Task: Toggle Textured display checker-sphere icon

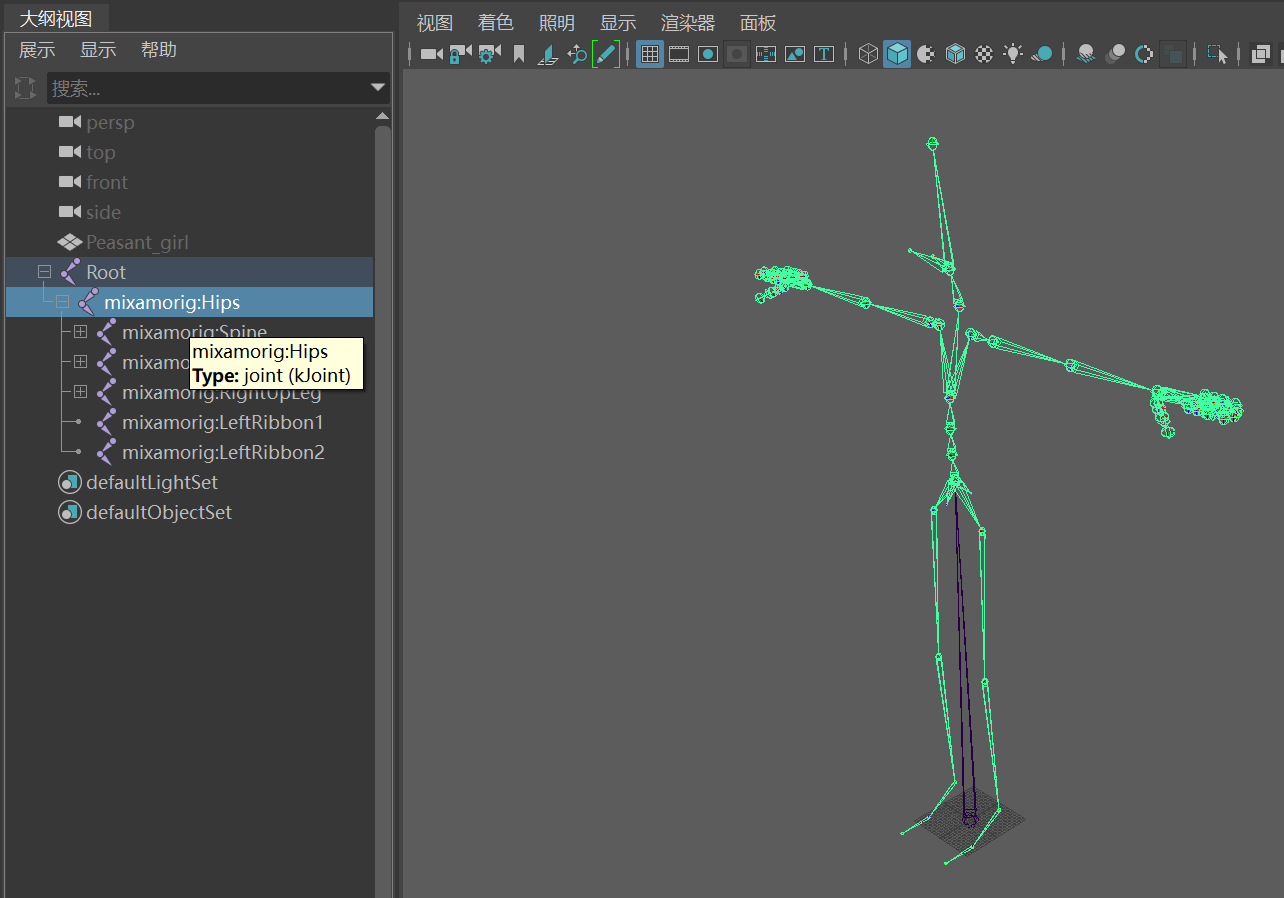Action: point(985,54)
